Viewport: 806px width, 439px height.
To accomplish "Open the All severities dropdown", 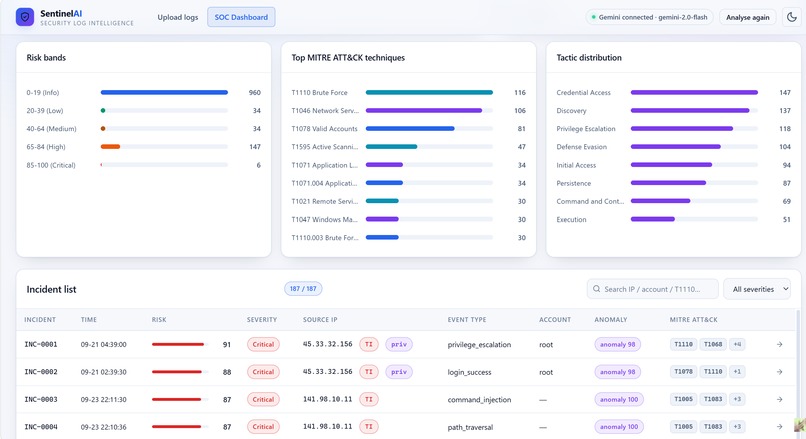I will coord(757,289).
